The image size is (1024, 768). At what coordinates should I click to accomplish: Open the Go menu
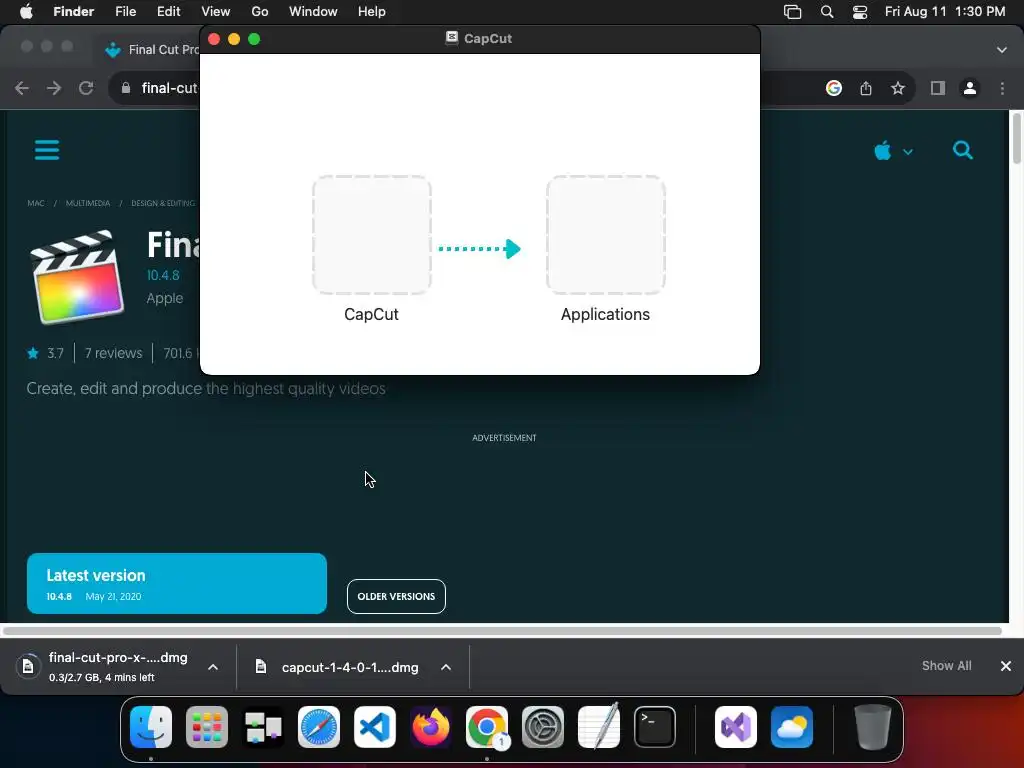coord(260,12)
